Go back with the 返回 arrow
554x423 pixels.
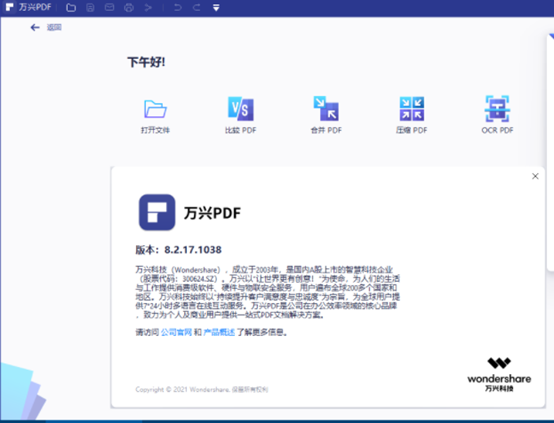point(35,27)
